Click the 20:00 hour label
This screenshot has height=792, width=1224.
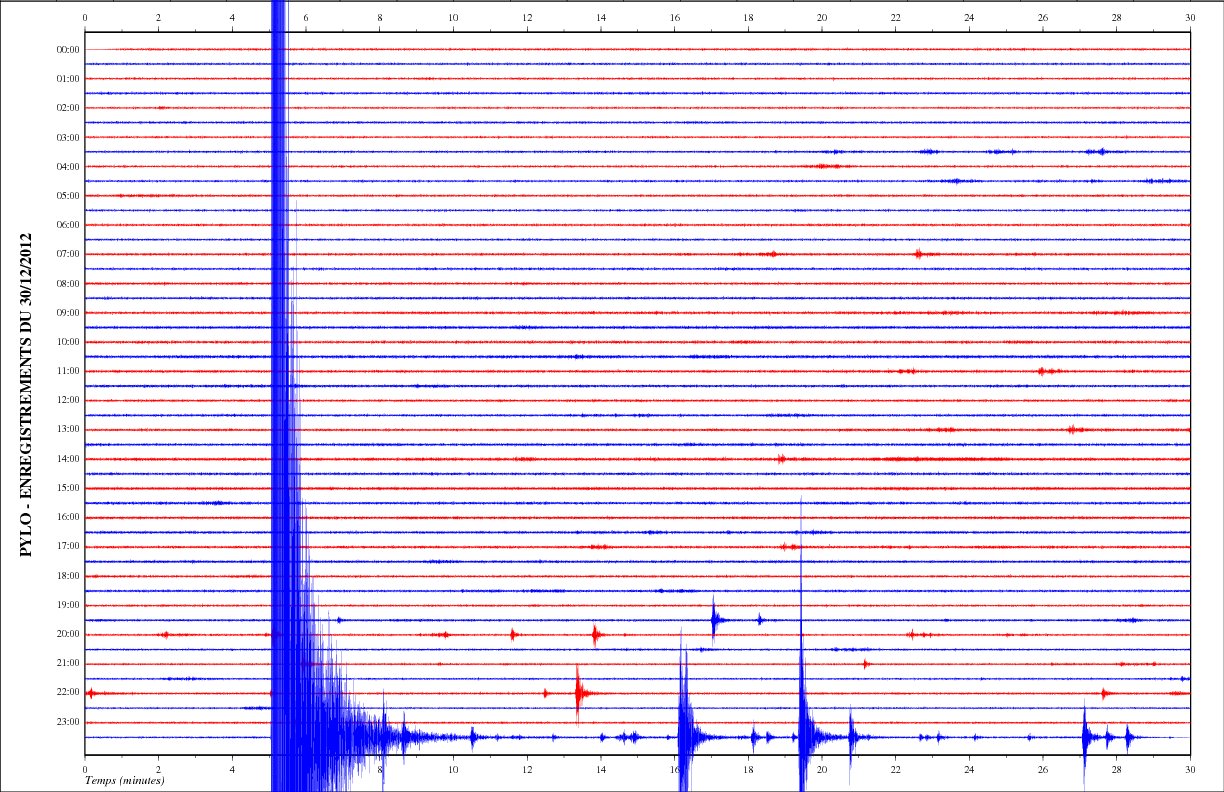coord(68,634)
